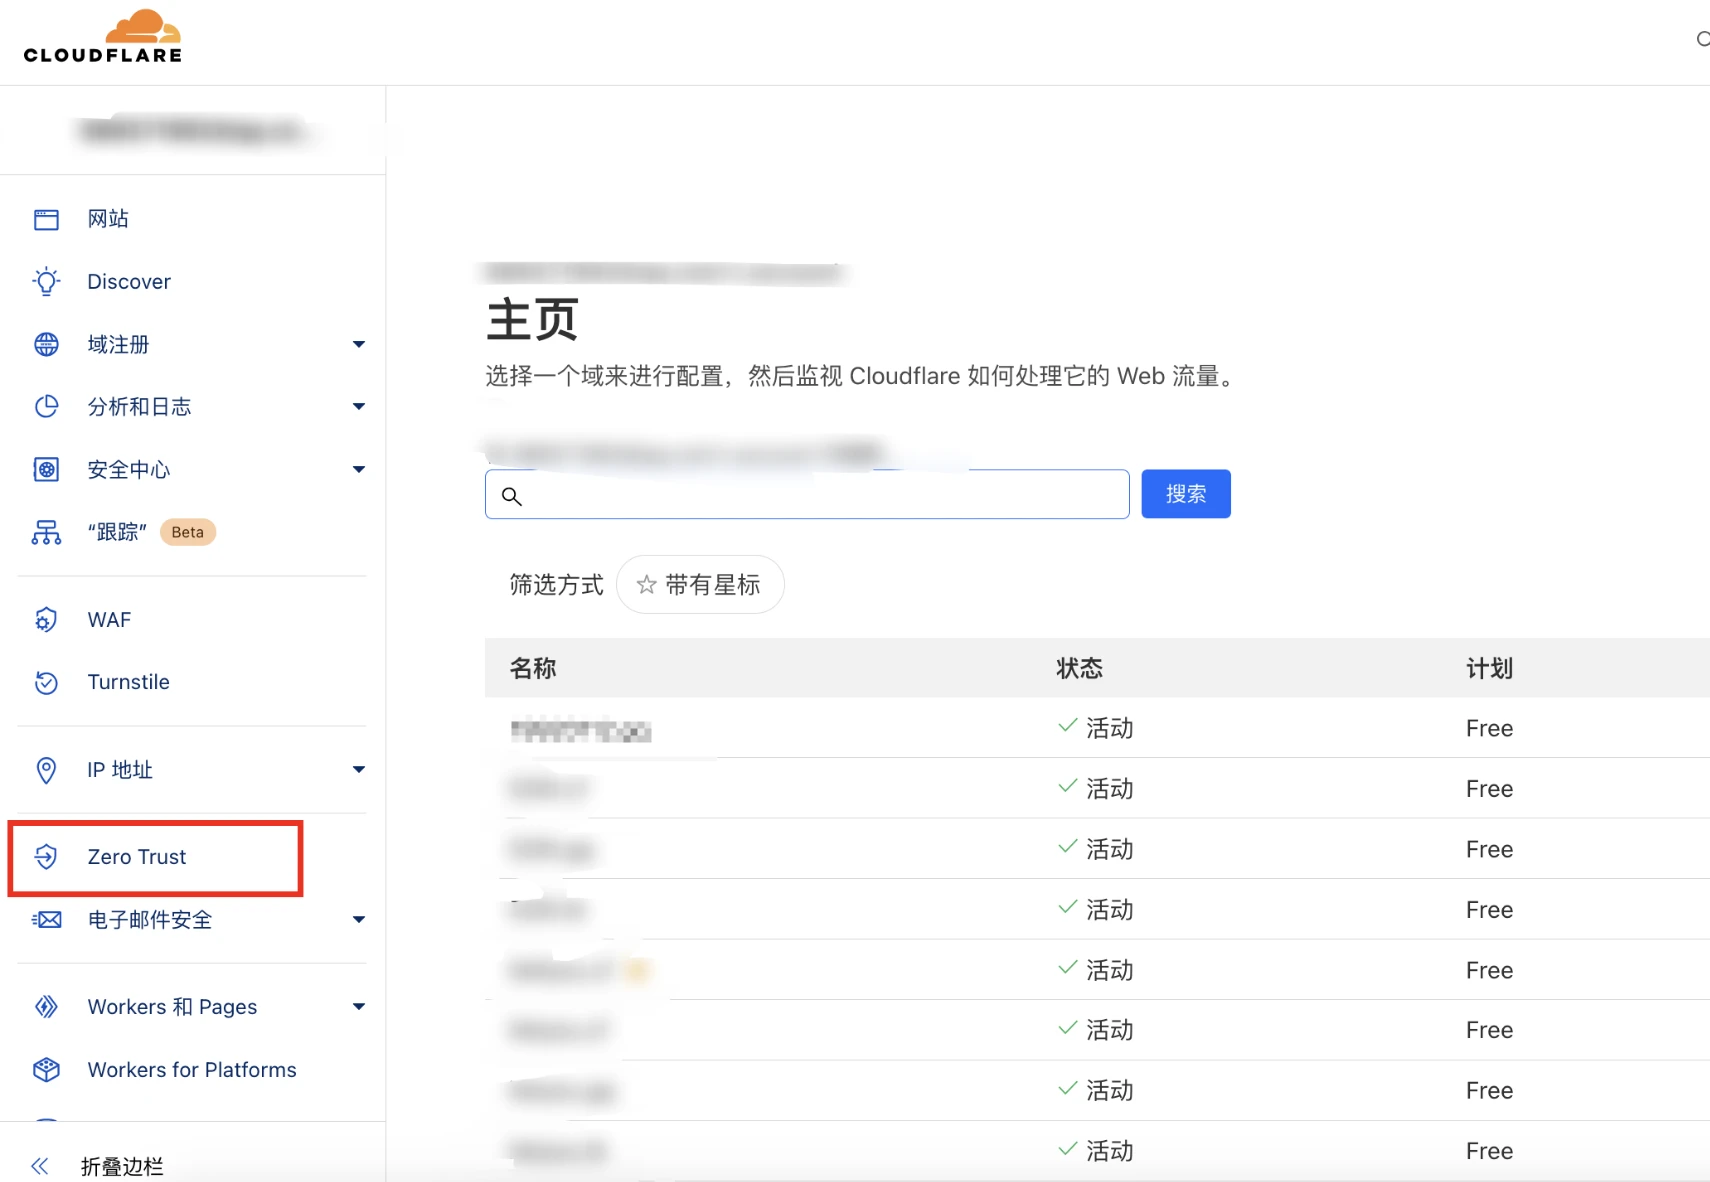Expand the Workers 和 Pages dropdown arrow
The height and width of the screenshot is (1182, 1710).
coord(359,1007)
